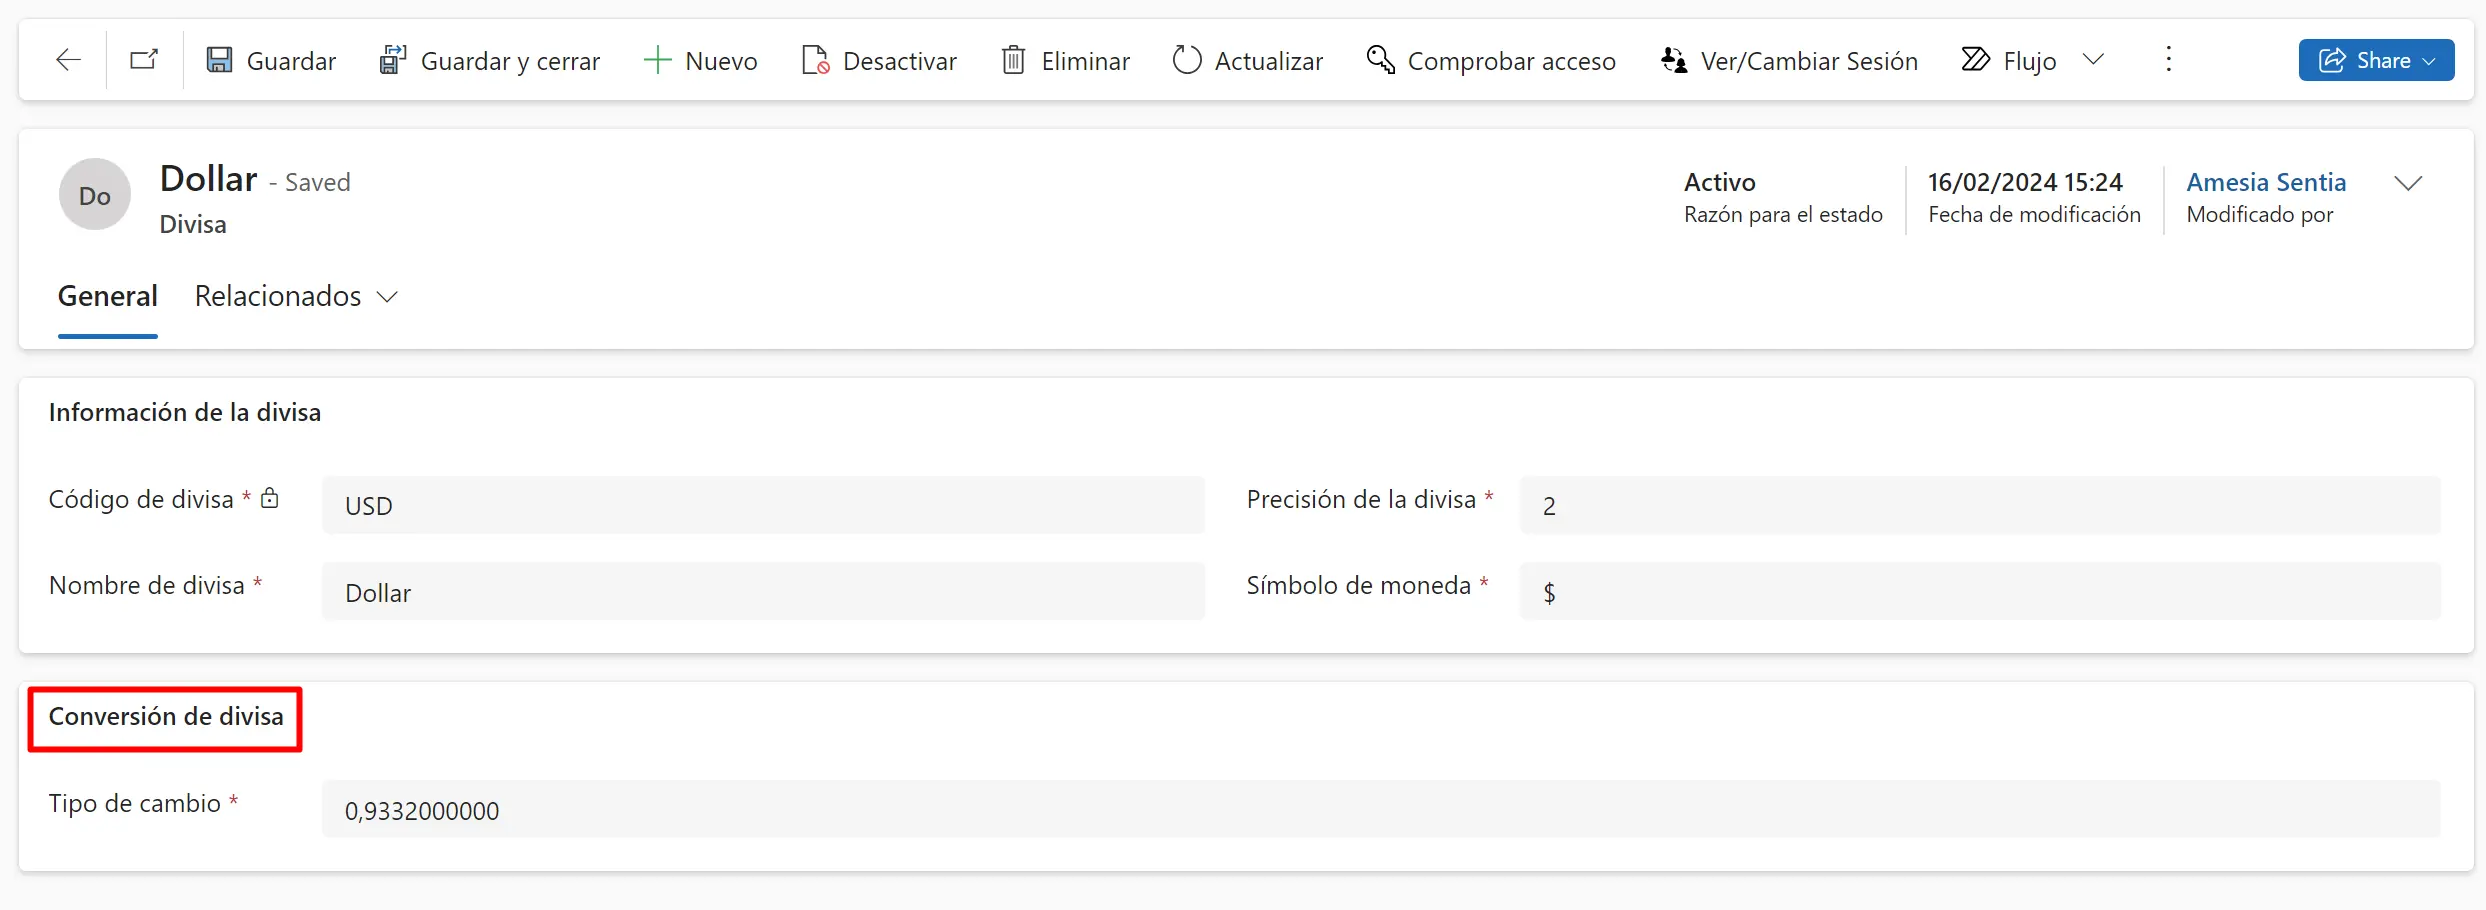The width and height of the screenshot is (2486, 910).
Task: Expand the header details chevron
Action: tap(2408, 183)
